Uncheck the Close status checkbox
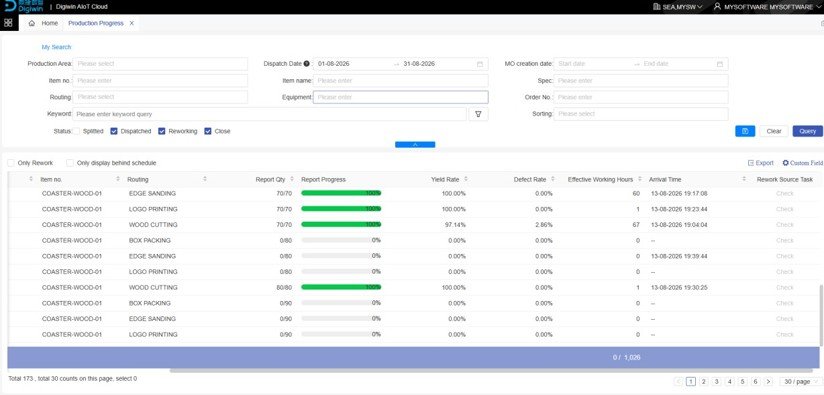Screen dimensions: 824x395 [208, 131]
